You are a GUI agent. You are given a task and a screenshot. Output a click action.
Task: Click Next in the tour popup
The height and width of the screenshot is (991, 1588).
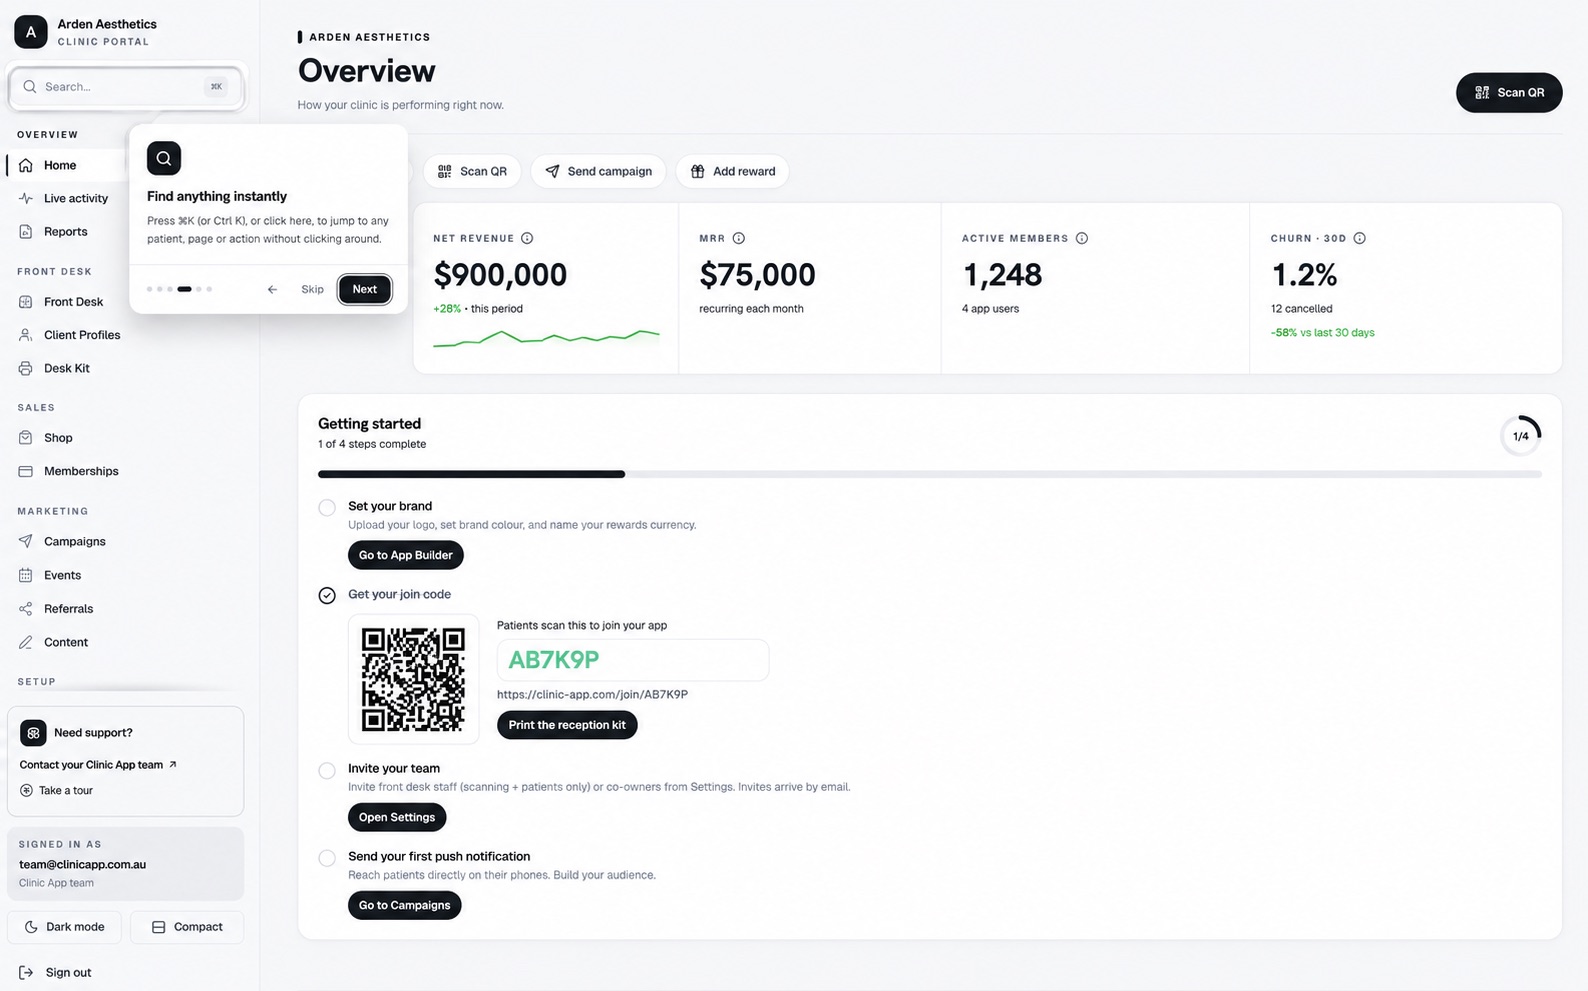(365, 289)
